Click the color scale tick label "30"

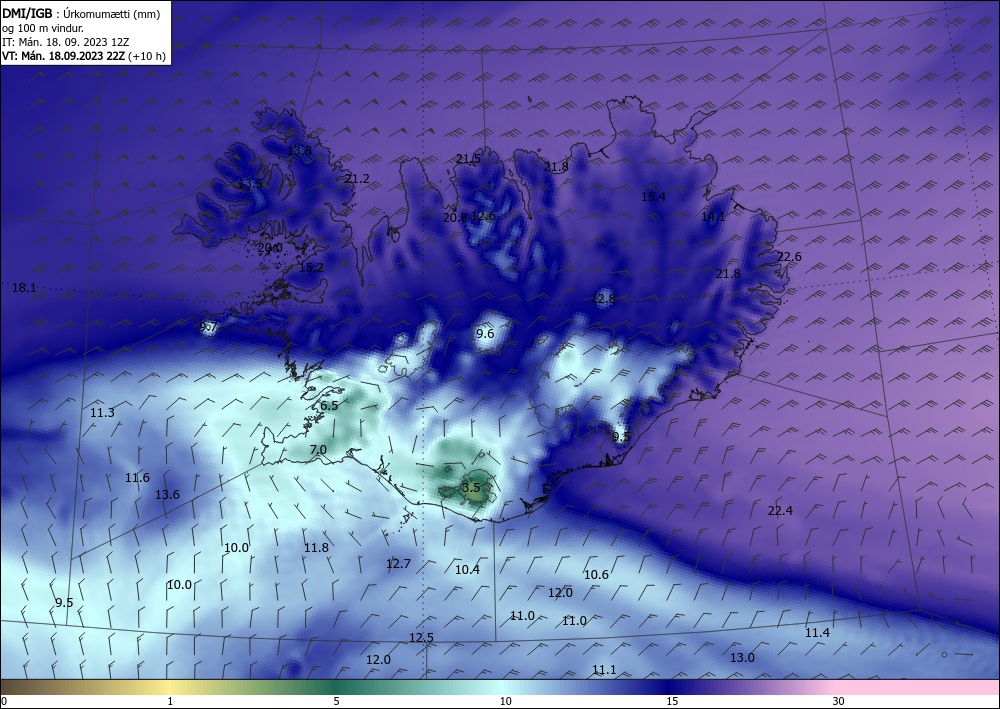click(838, 701)
